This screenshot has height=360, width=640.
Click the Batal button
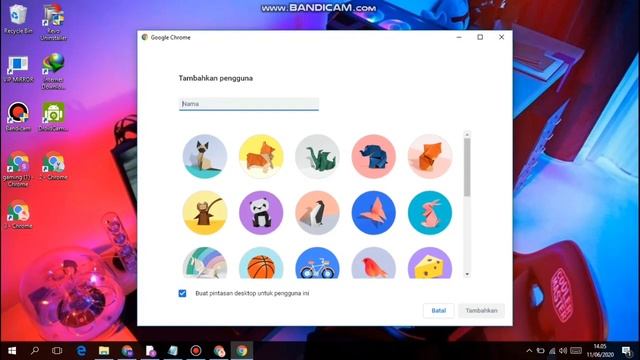(x=438, y=311)
